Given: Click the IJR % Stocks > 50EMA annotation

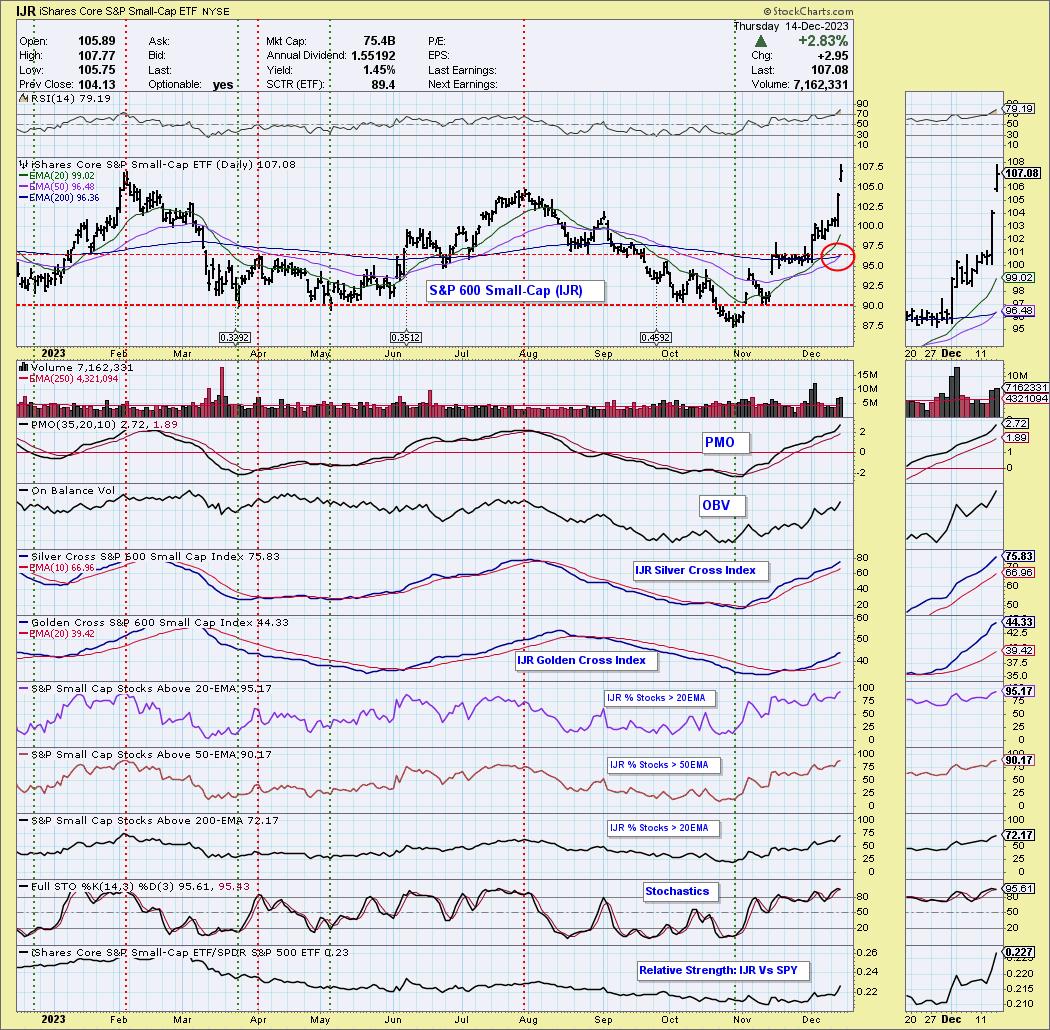Looking at the screenshot, I should [x=664, y=765].
